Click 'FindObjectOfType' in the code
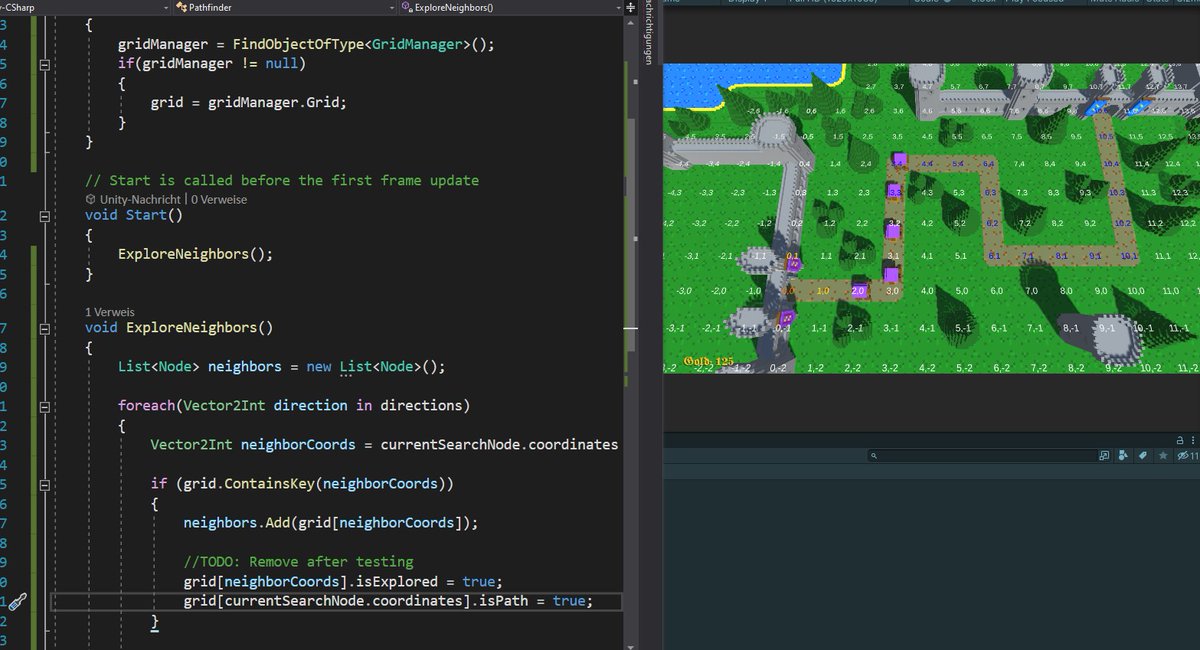This screenshot has height=650, width=1200. [297, 45]
